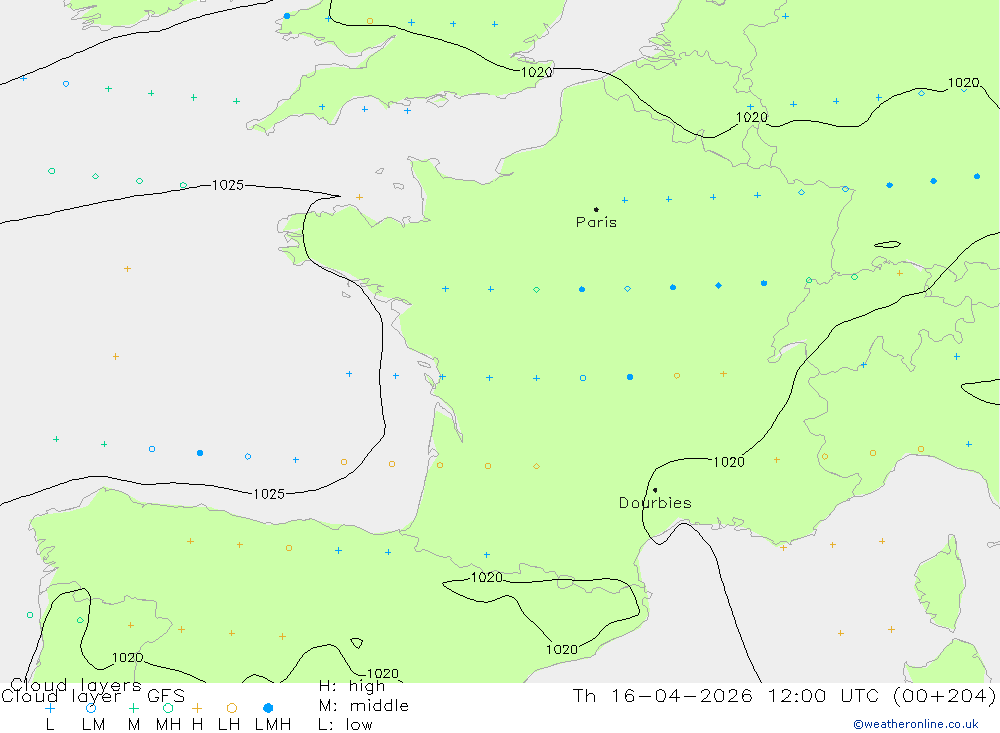Click the orange circle LH legend symbol
This screenshot has width=1000, height=733.
pyautogui.click(x=232, y=708)
